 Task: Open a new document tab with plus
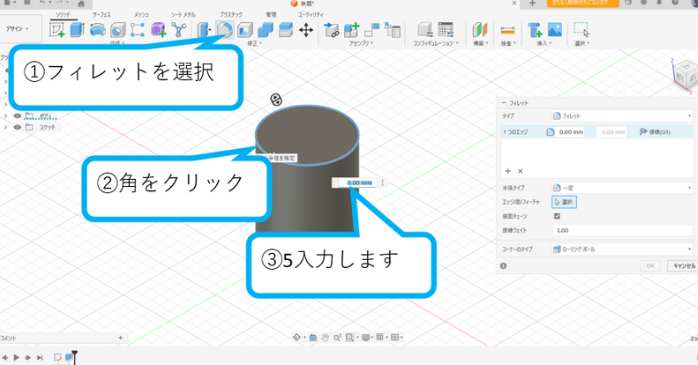pos(532,3)
